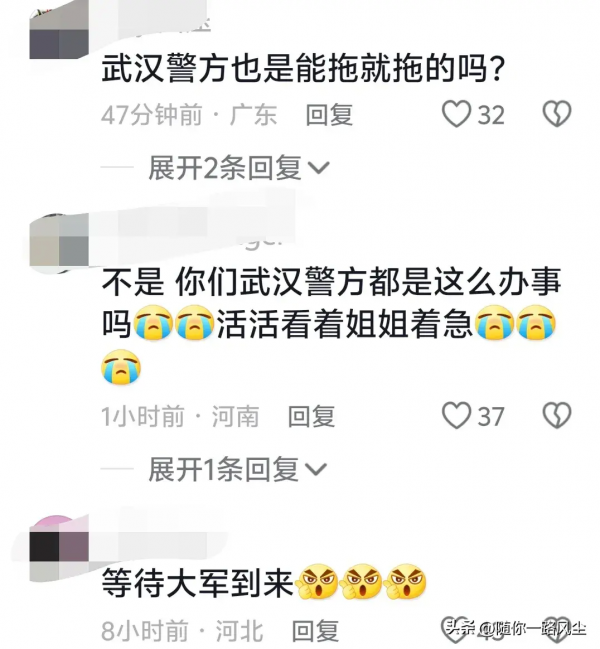Image resolution: width=600 pixels, height=649 pixels.
Task: Reply to the 47-minutes-ago Guangdong comment
Action: pos(329,115)
